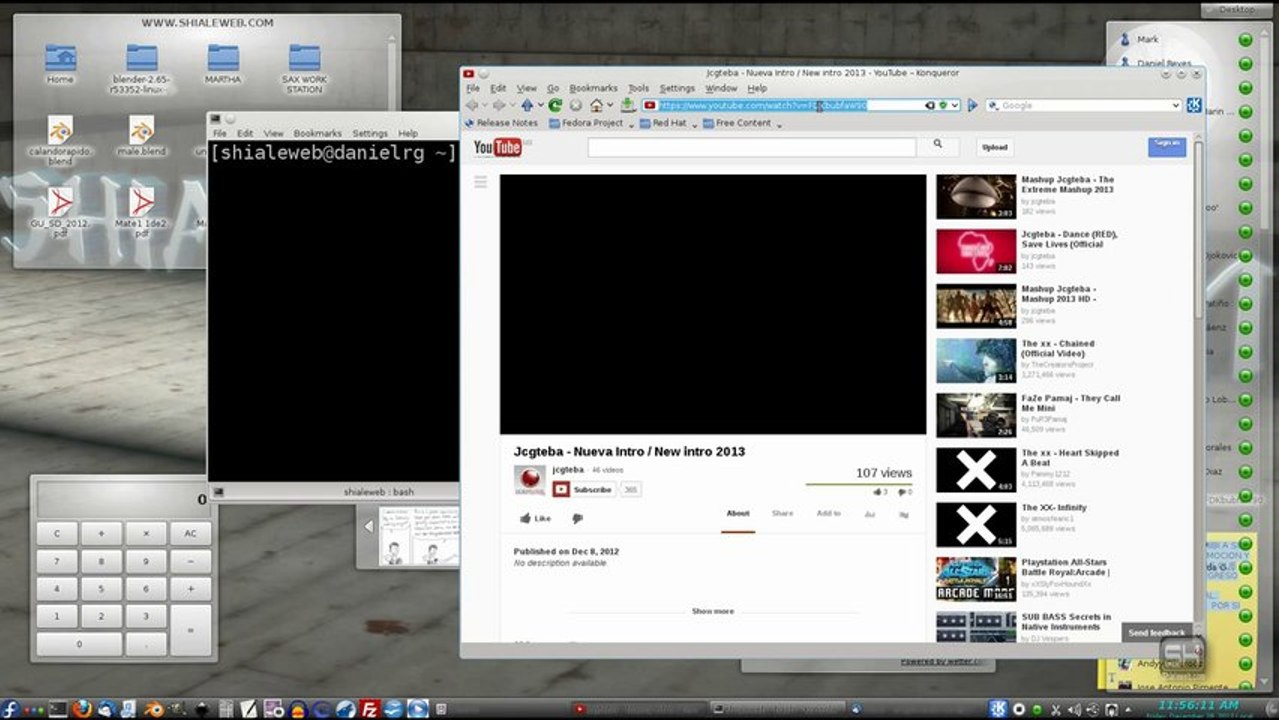The height and width of the screenshot is (720, 1279).
Task: Switch to the video's Add to tab
Action: (828, 513)
